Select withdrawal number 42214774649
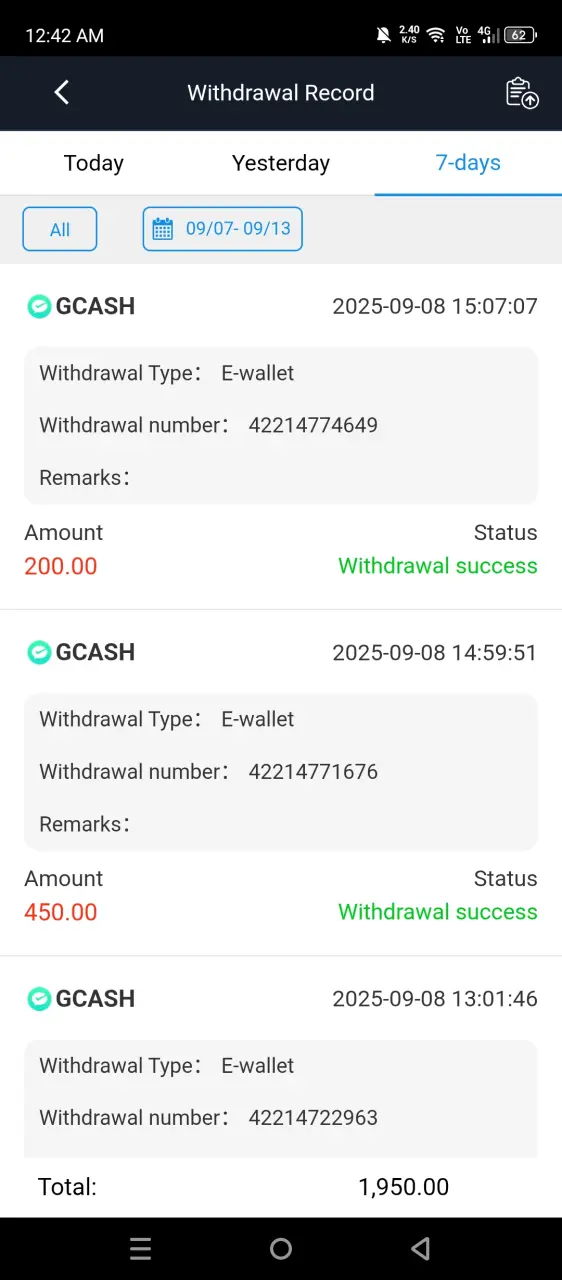 [313, 425]
